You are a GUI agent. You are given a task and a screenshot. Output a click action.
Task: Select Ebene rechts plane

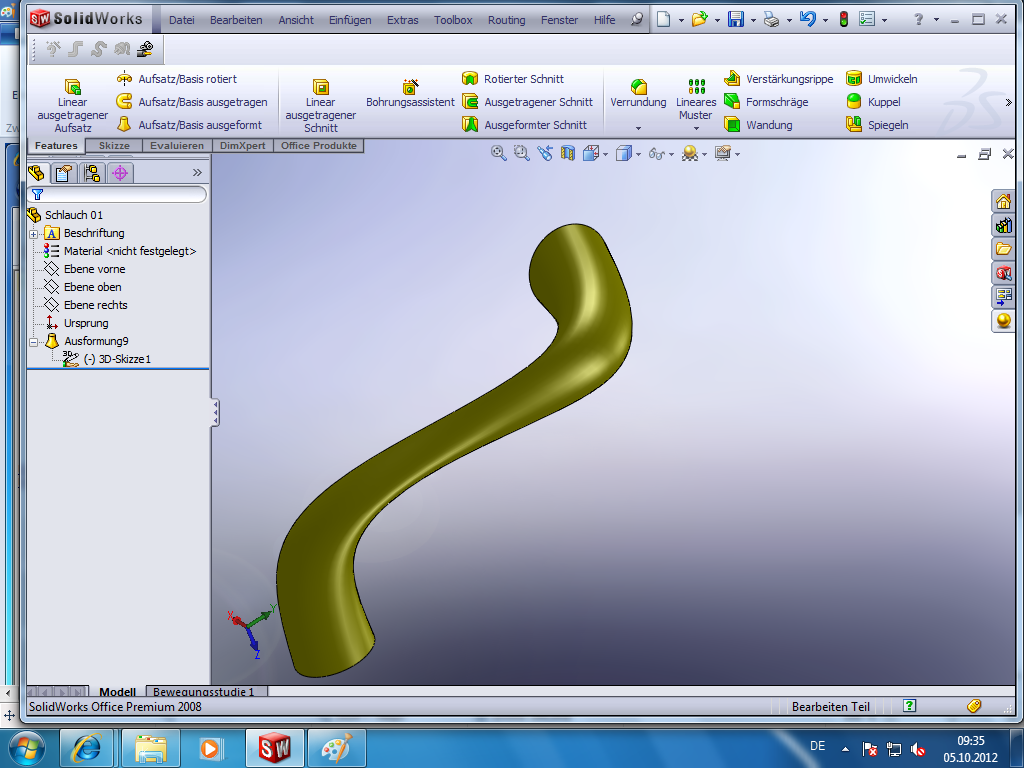click(x=86, y=305)
